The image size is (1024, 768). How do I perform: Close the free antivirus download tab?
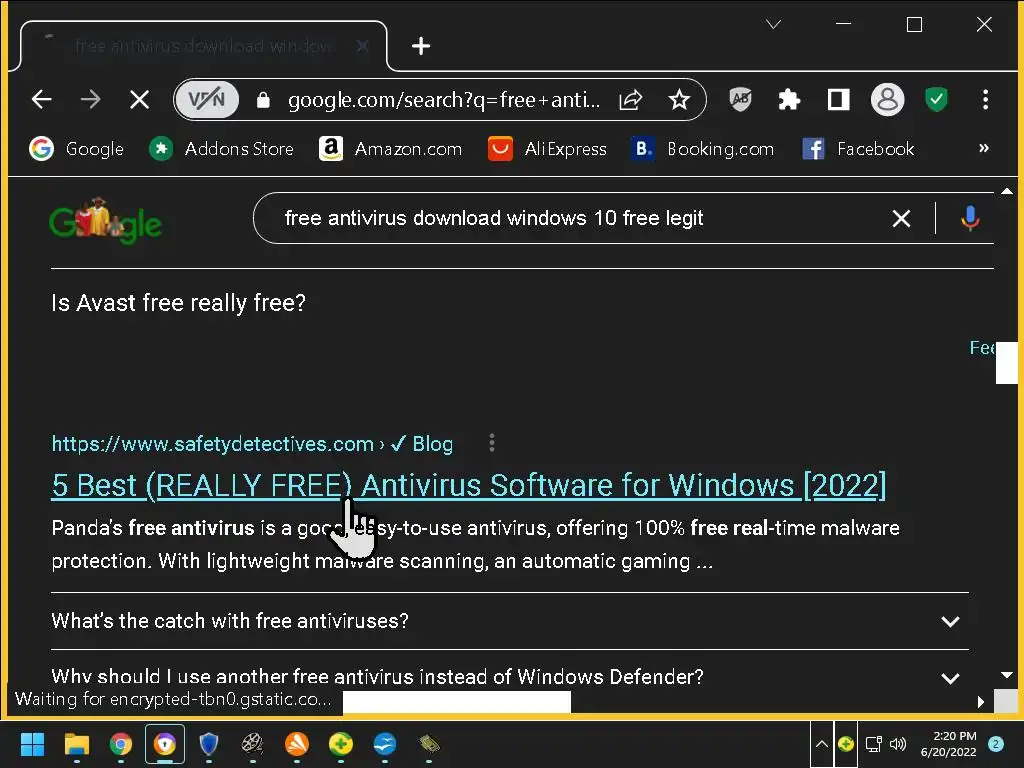pos(362,46)
